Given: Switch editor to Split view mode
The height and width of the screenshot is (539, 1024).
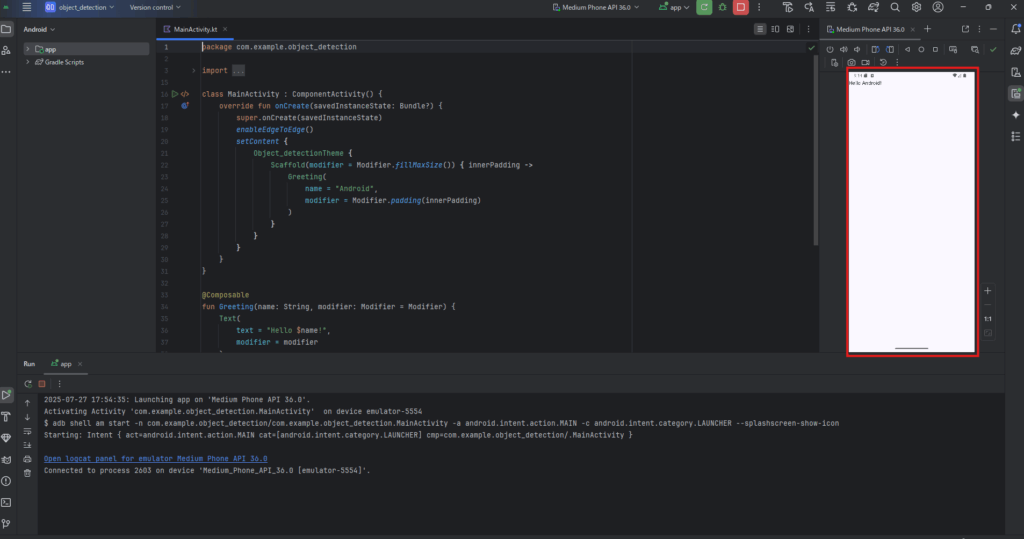Looking at the screenshot, I should (x=775, y=29).
